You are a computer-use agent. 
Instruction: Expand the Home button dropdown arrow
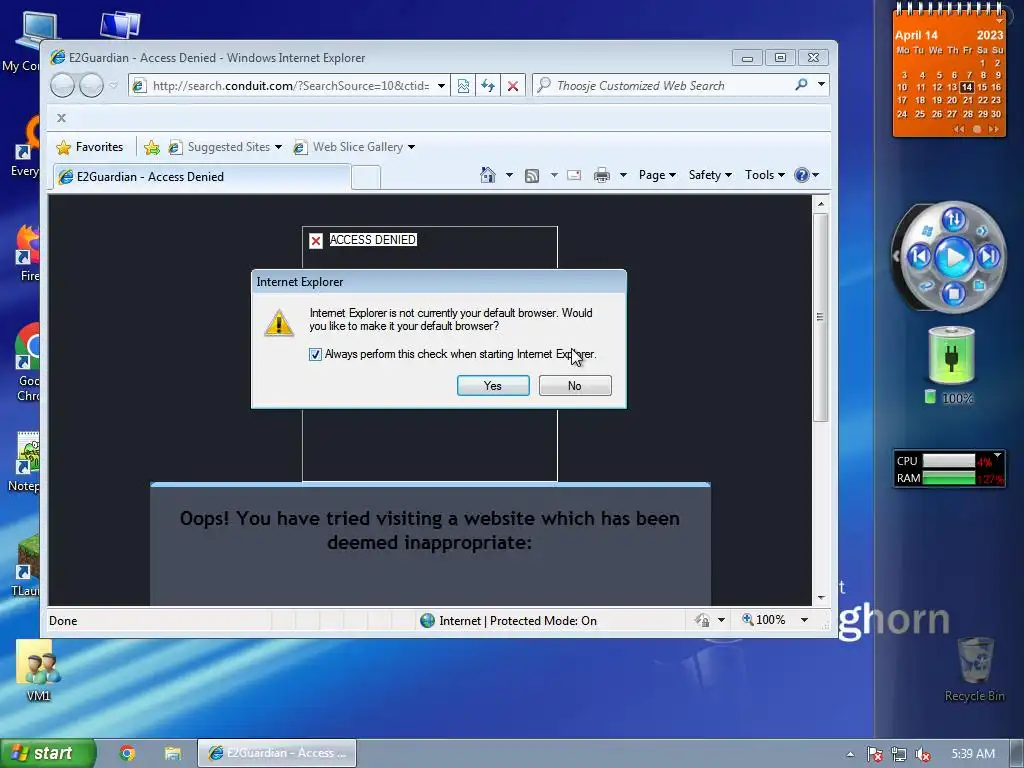click(509, 175)
